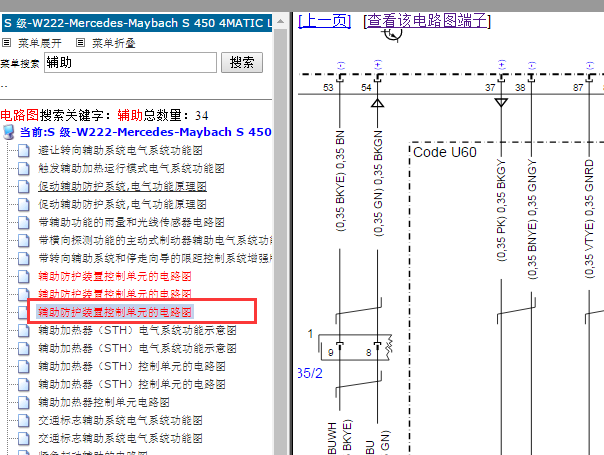The image size is (604, 455).
Task: Click pin number 53 in the diagram
Action: click(x=328, y=87)
